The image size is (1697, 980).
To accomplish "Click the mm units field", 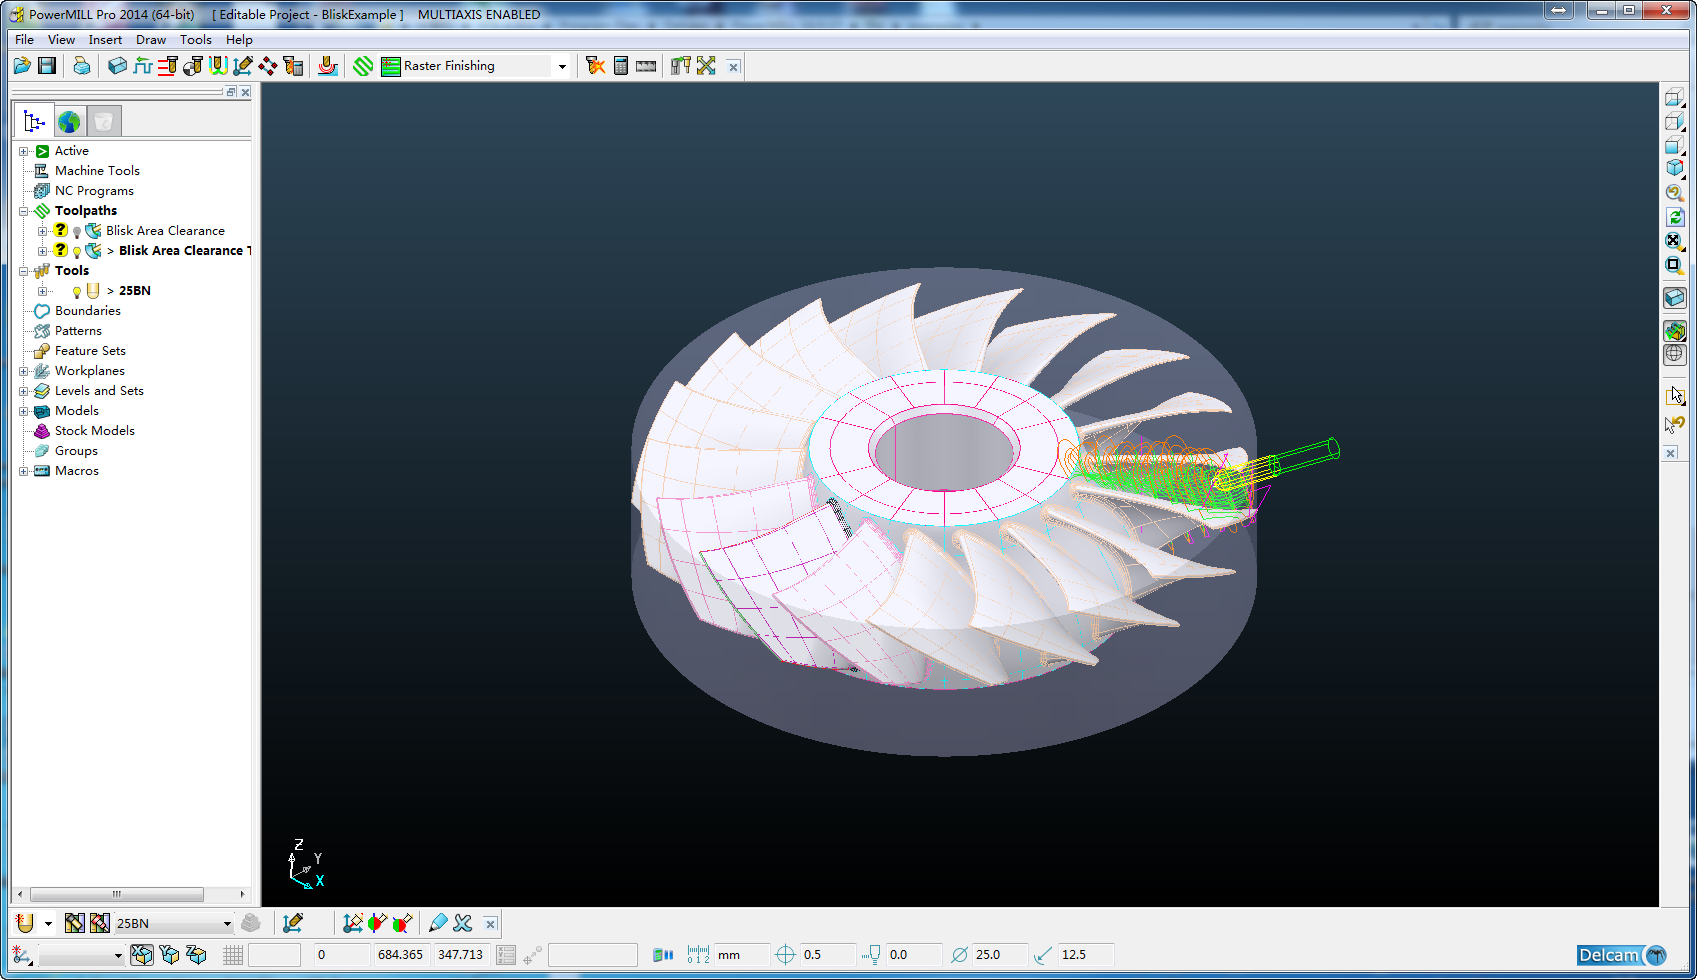I will click(x=742, y=955).
